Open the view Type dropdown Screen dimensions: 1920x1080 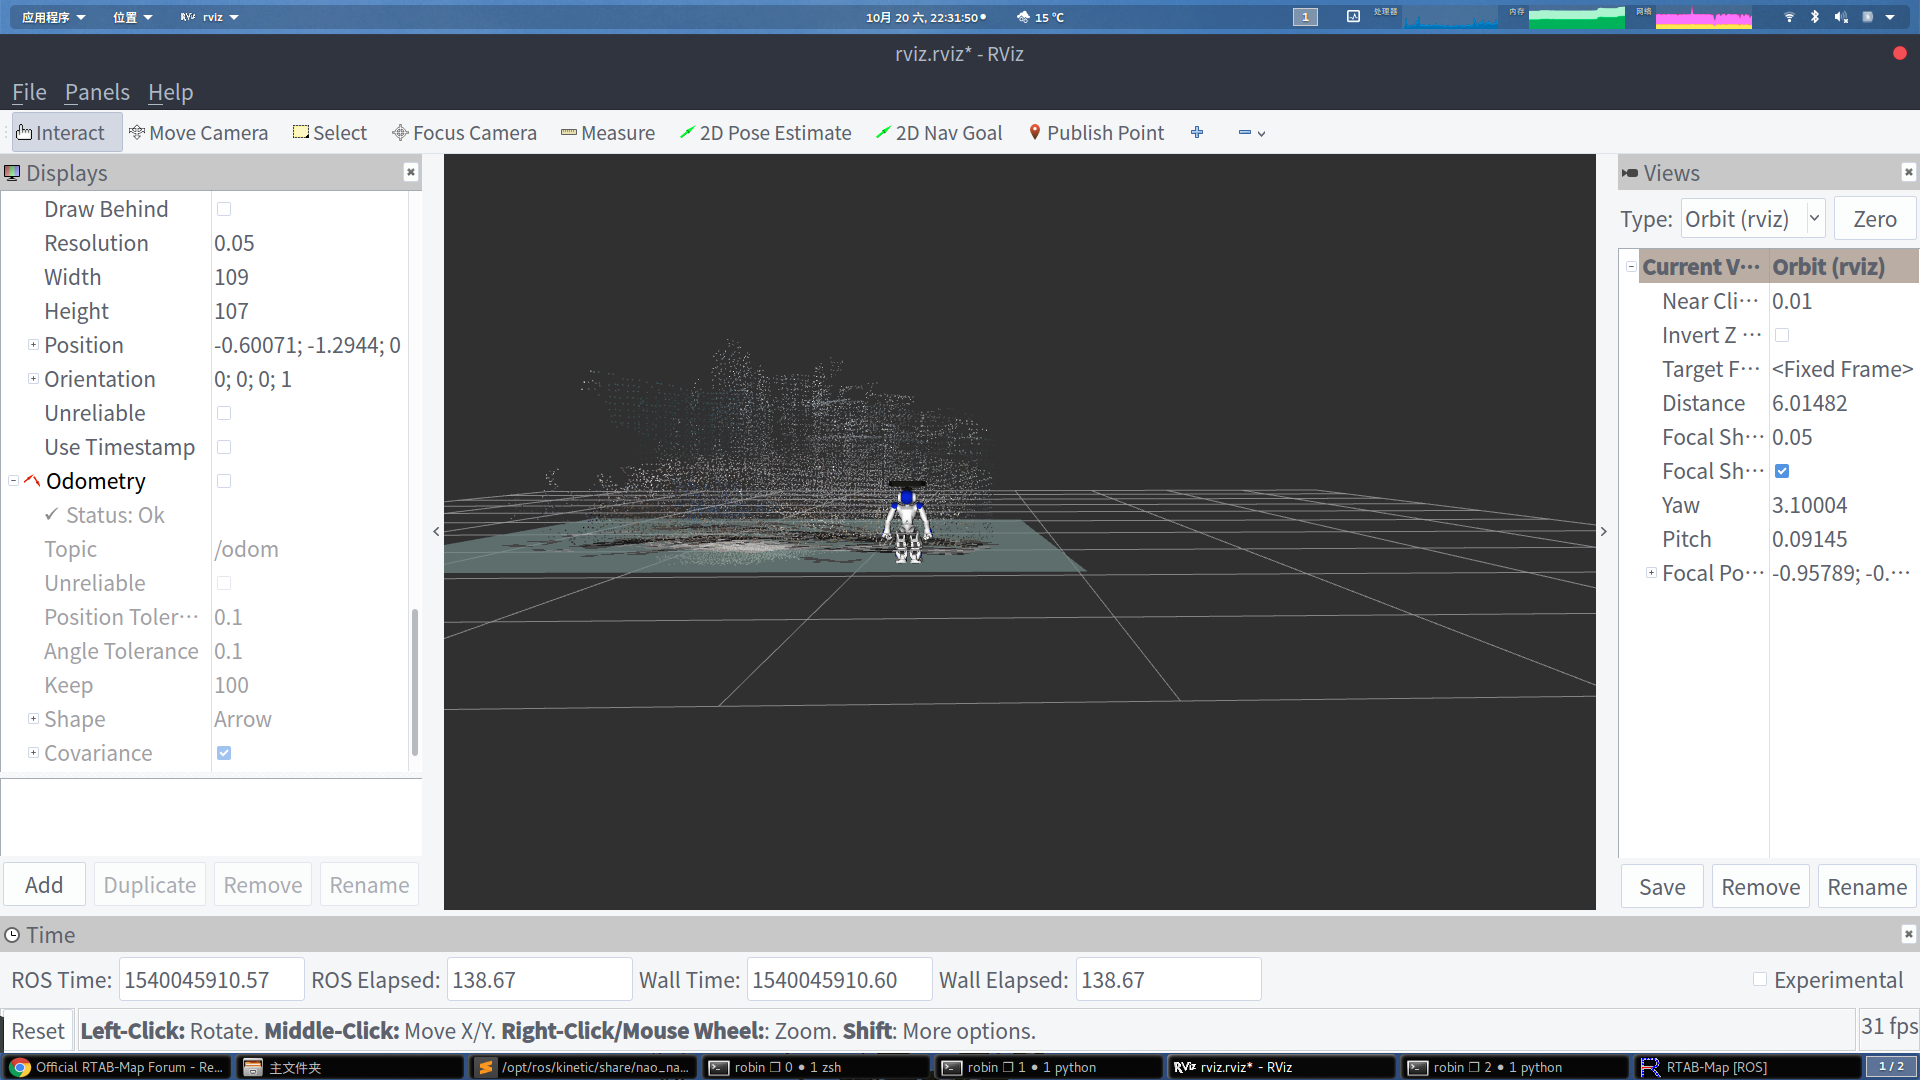[x=1753, y=219]
